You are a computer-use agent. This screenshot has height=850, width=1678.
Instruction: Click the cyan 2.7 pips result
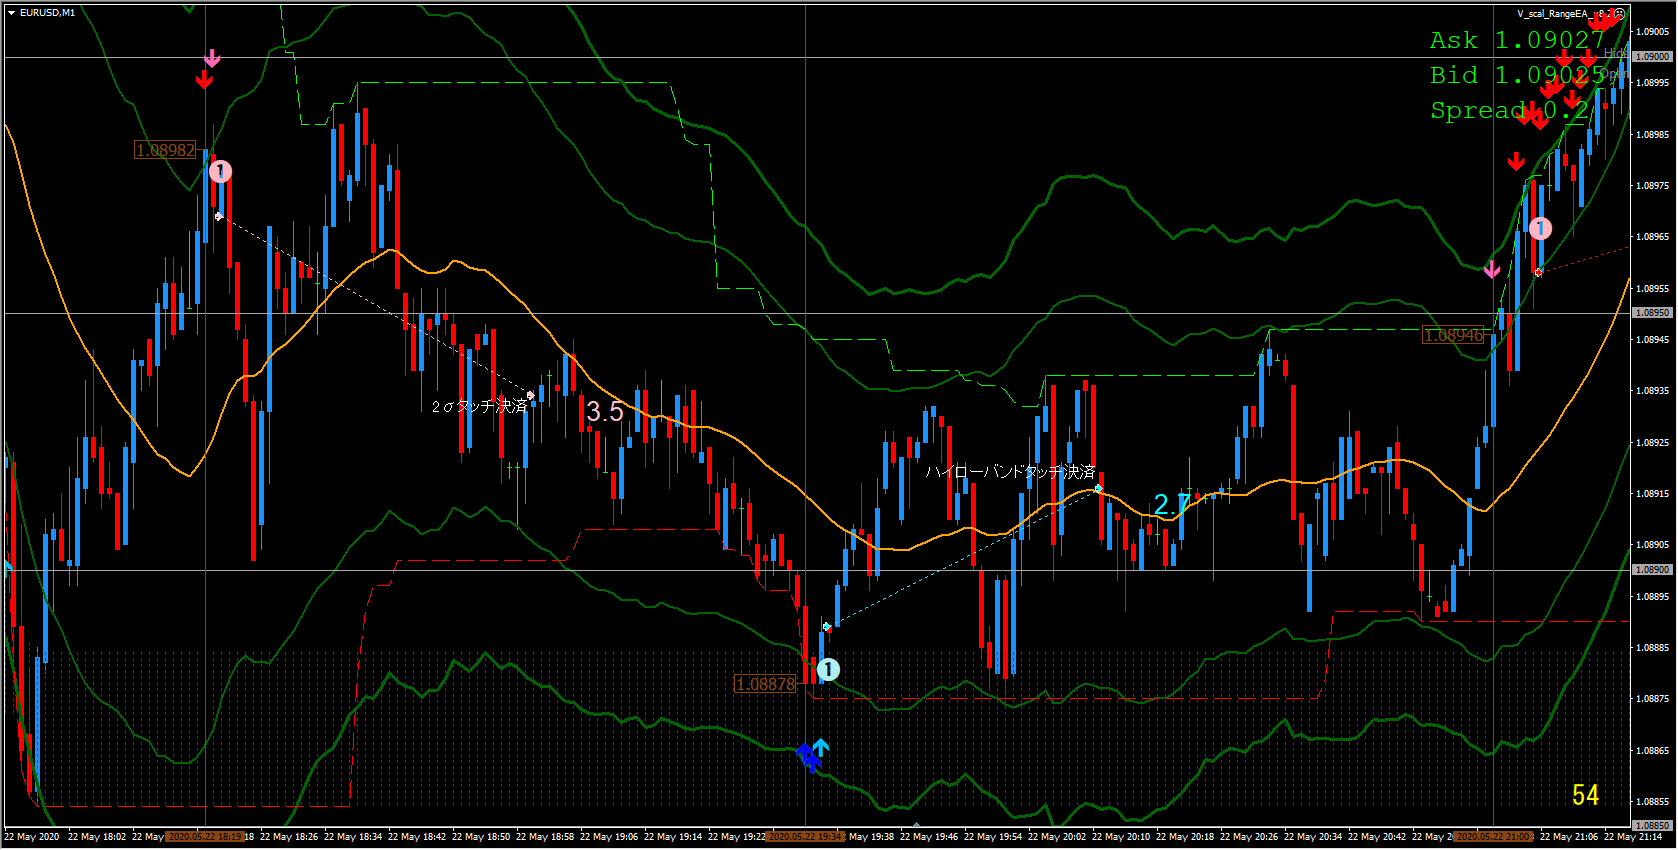(x=1172, y=505)
